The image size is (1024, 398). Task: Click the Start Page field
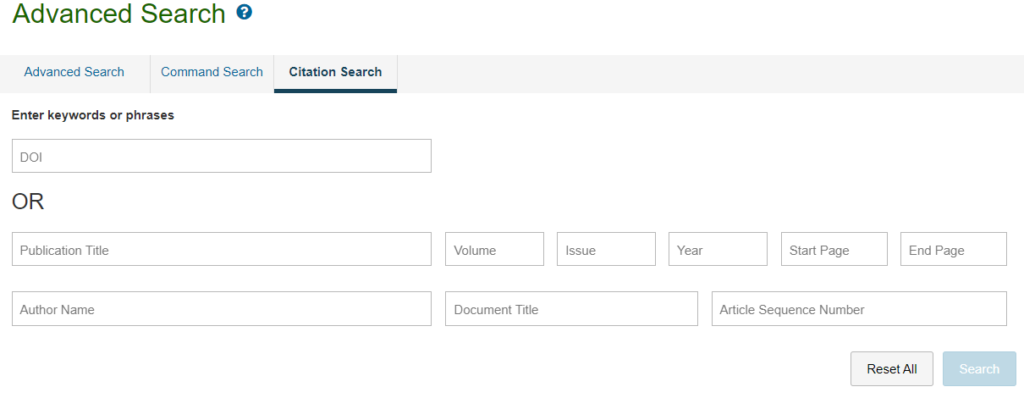coord(834,249)
